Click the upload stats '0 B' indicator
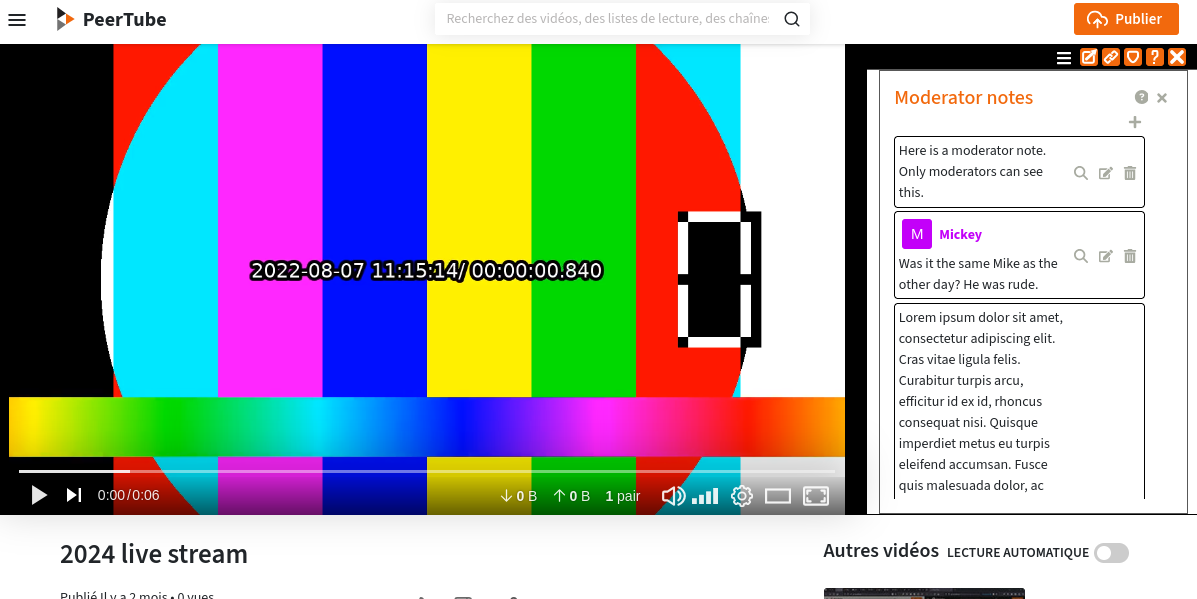Viewport: 1197px width, 599px height. [571, 496]
